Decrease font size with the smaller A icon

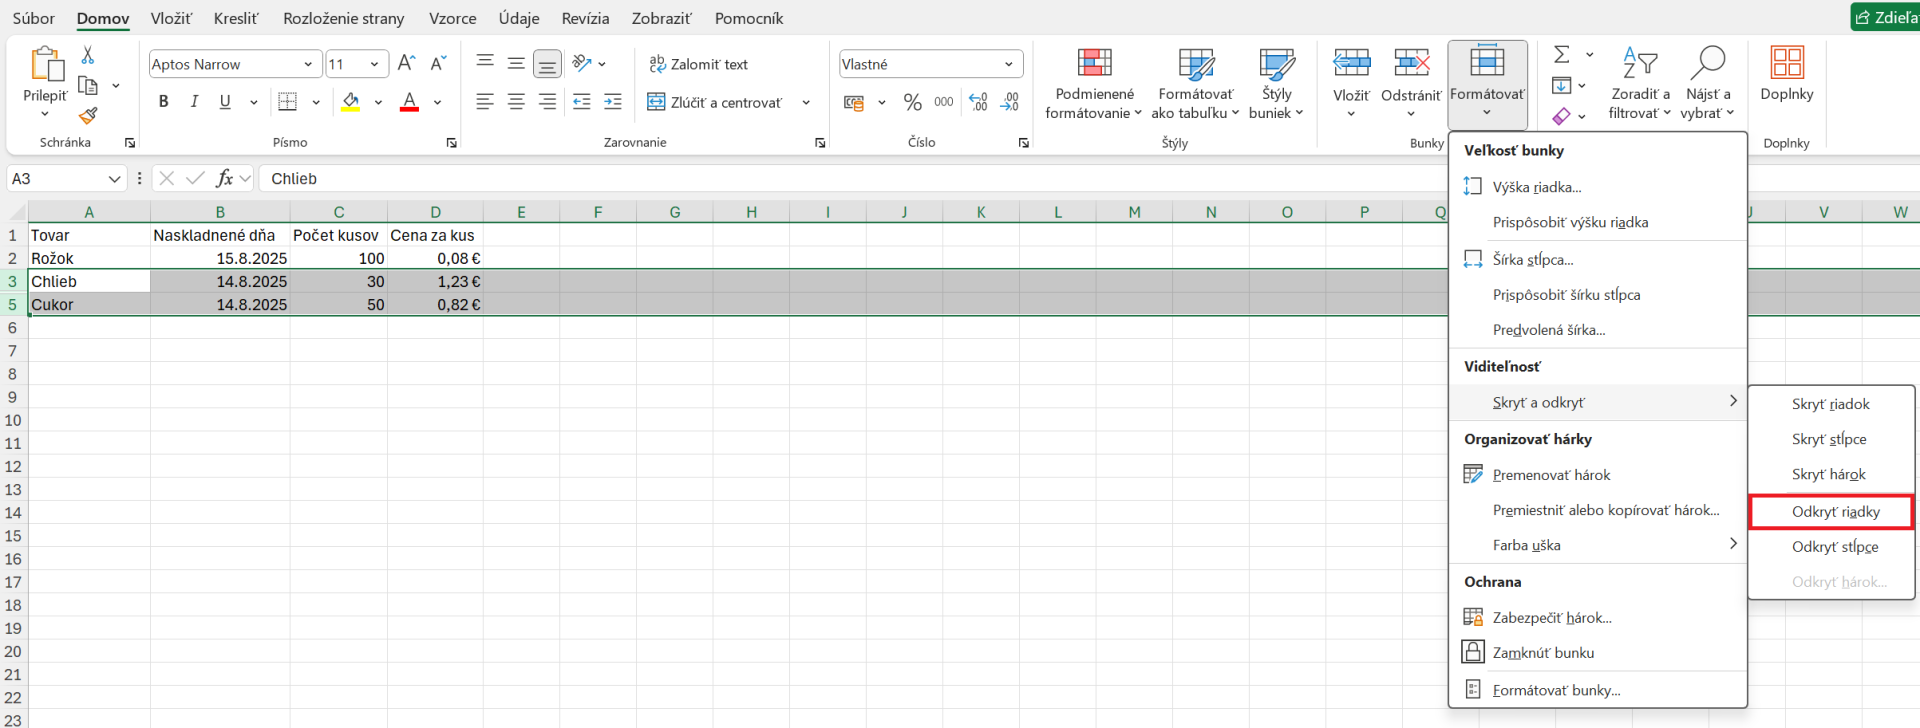pos(438,64)
